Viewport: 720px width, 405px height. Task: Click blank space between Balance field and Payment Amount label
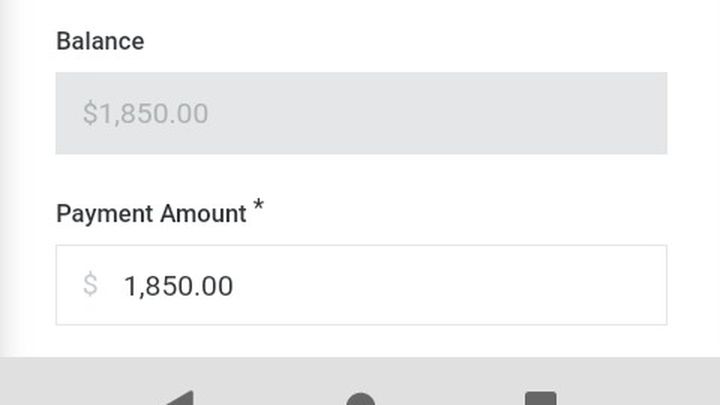360,176
